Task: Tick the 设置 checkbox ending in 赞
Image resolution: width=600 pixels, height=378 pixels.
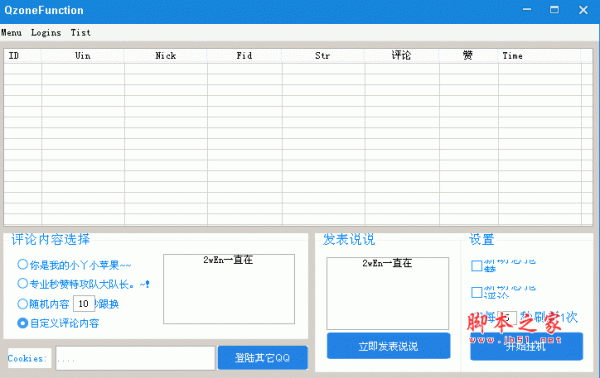Action: point(476,266)
